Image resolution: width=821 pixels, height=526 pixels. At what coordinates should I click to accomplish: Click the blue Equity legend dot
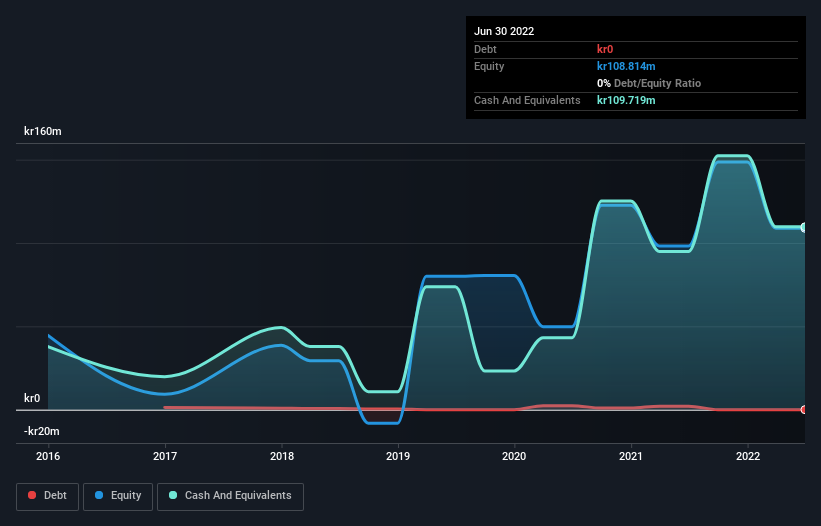tap(99, 495)
